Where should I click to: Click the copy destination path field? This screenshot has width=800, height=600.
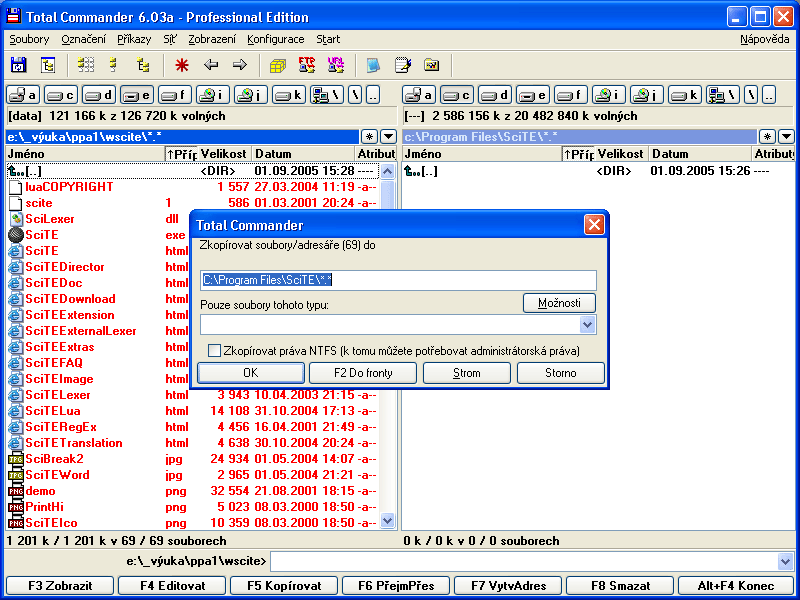coord(398,280)
